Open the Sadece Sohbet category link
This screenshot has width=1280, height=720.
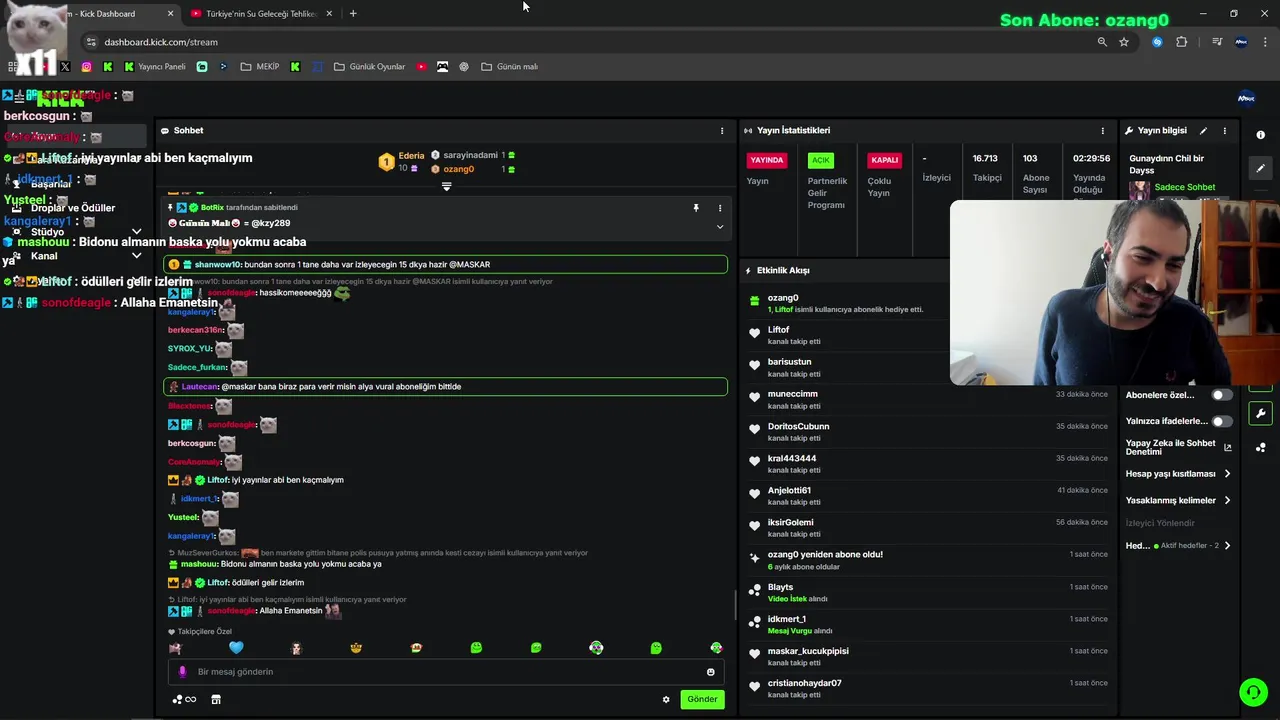pyautogui.click(x=1185, y=187)
